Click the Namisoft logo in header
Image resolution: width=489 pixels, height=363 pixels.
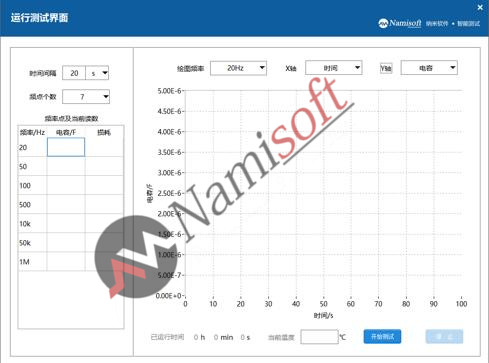400,23
